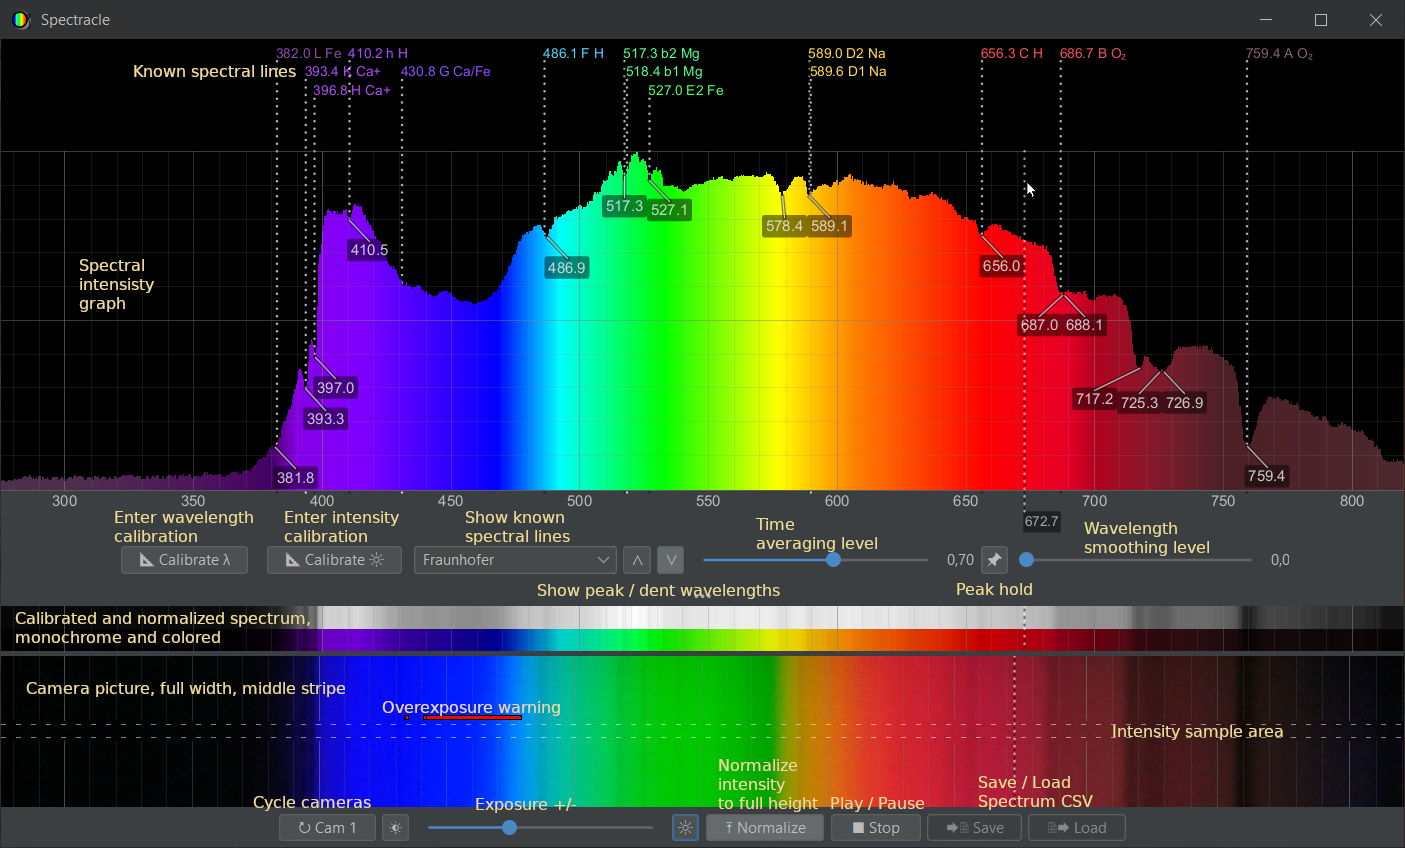The height and width of the screenshot is (848, 1405).
Task: Click the 381.8 label
Action: tap(295, 478)
